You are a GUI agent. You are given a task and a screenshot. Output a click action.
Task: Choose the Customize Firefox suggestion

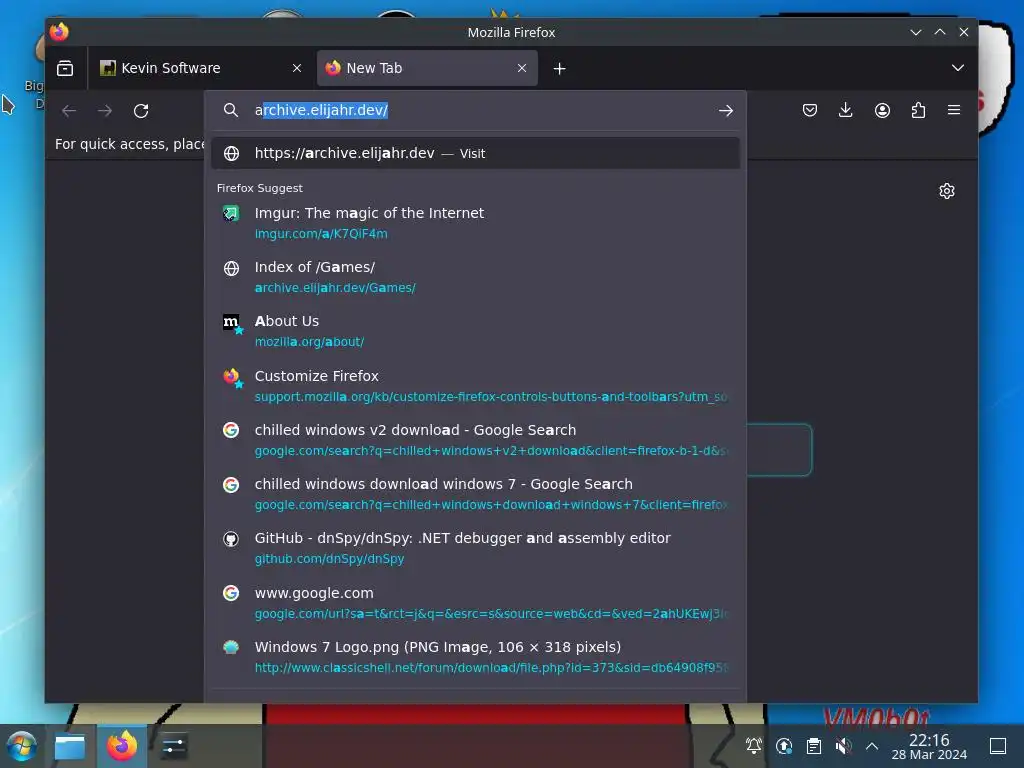475,386
